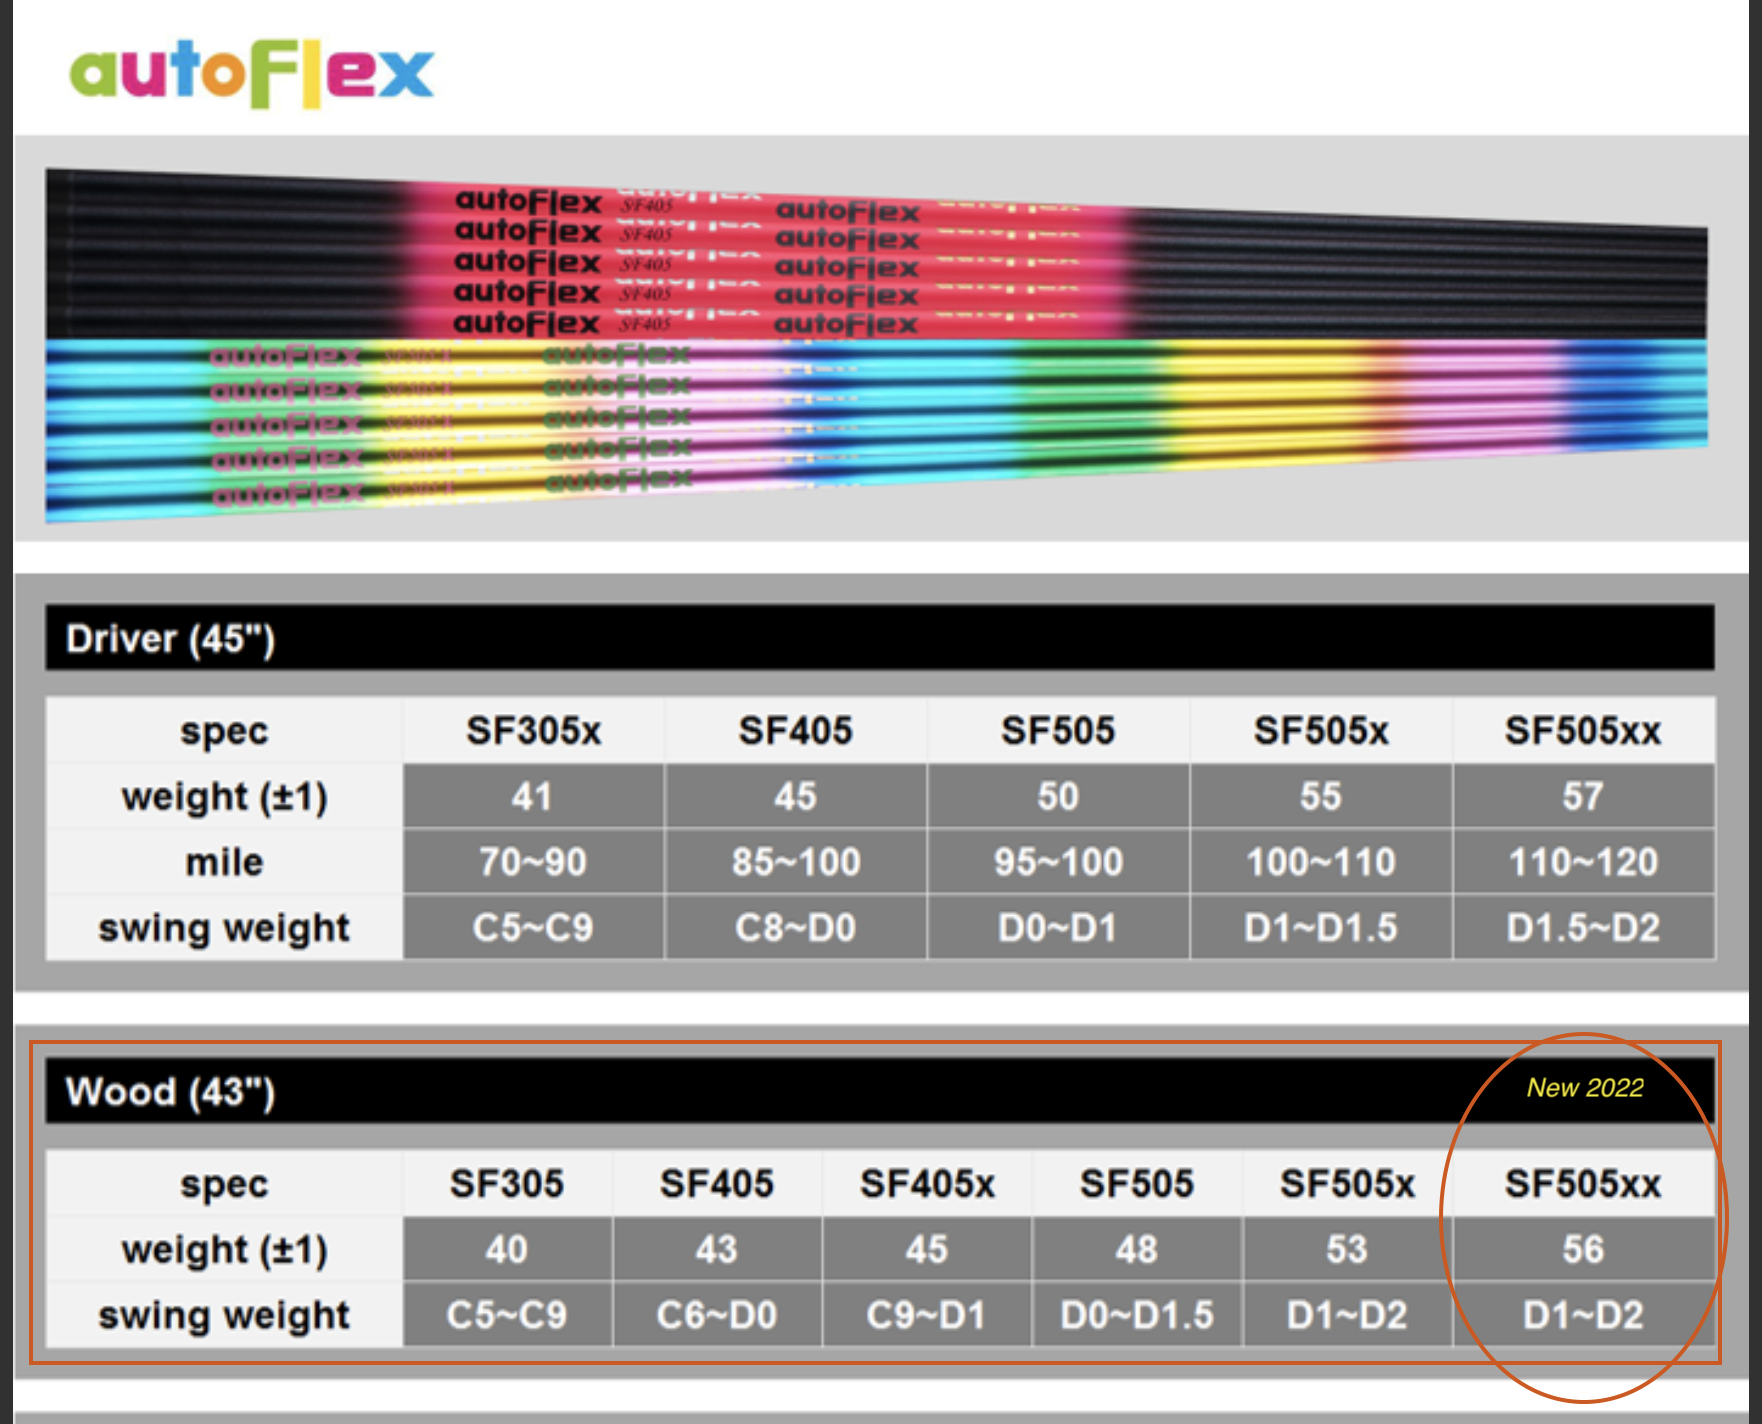Click D1~D2 under Wood SF505xx column
The height and width of the screenshot is (1424, 1762).
[x=1583, y=1315]
